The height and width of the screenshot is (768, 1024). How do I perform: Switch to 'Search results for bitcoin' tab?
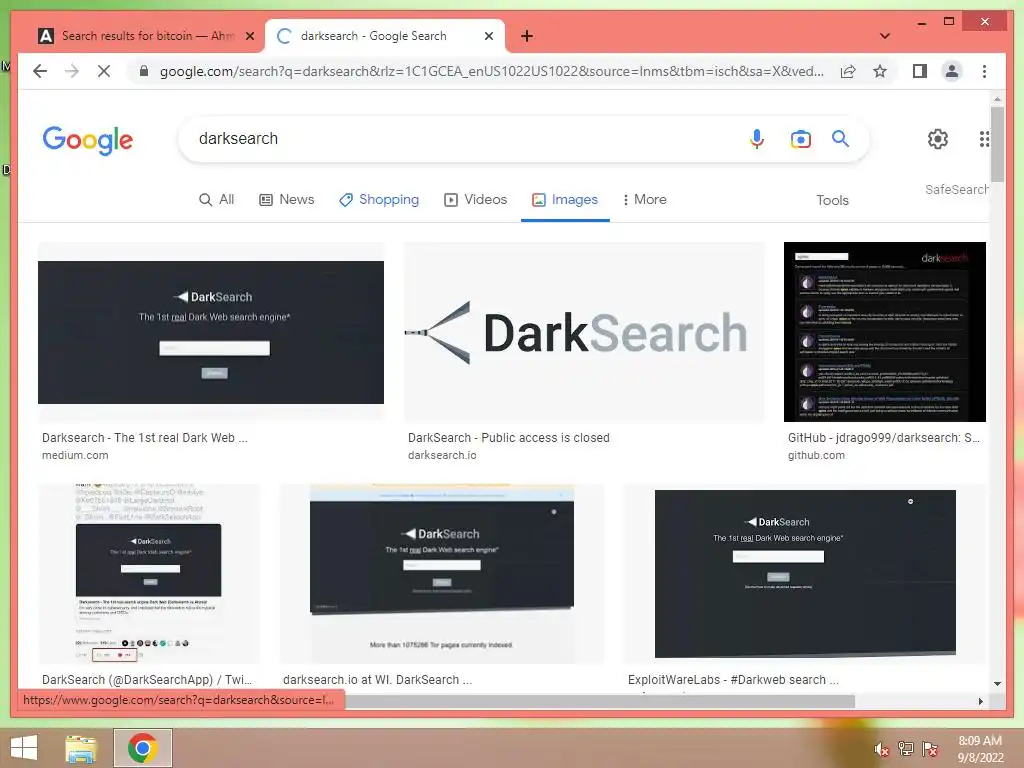[x=147, y=36]
